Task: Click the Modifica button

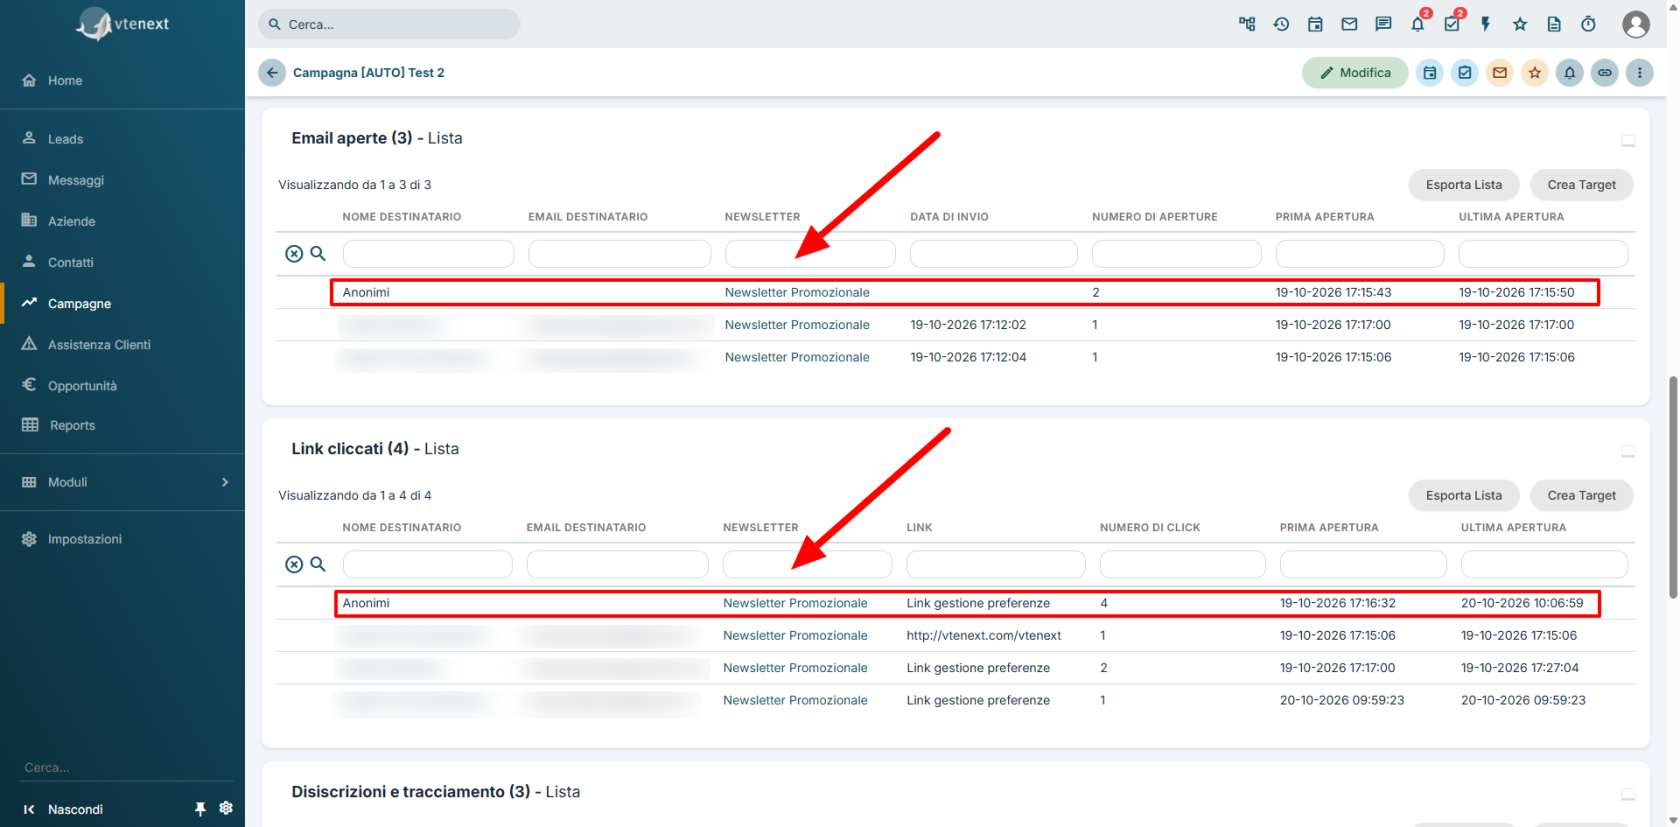Action: tap(1355, 73)
